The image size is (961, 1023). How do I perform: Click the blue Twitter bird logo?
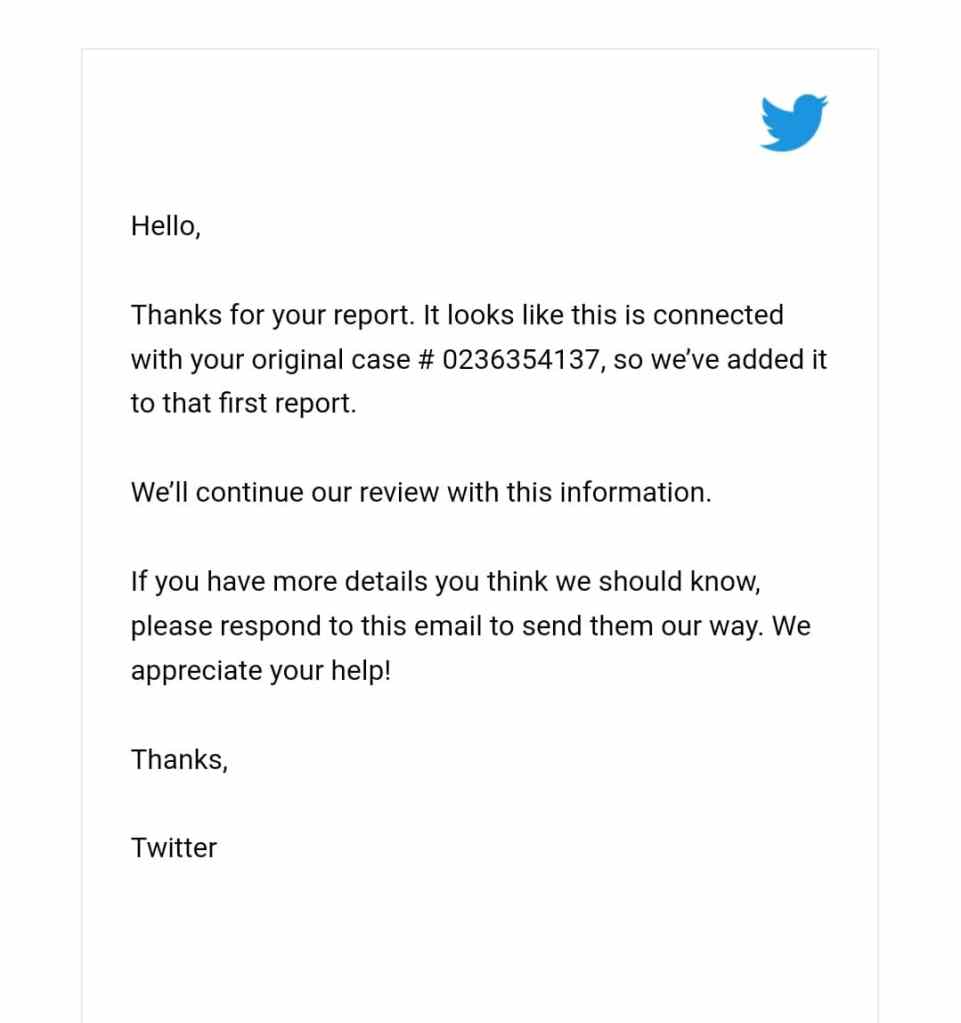tap(794, 123)
